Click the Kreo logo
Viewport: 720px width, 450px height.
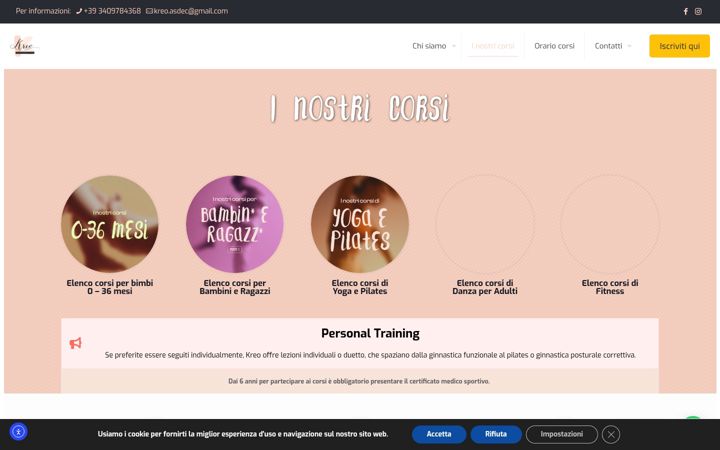point(24,45)
